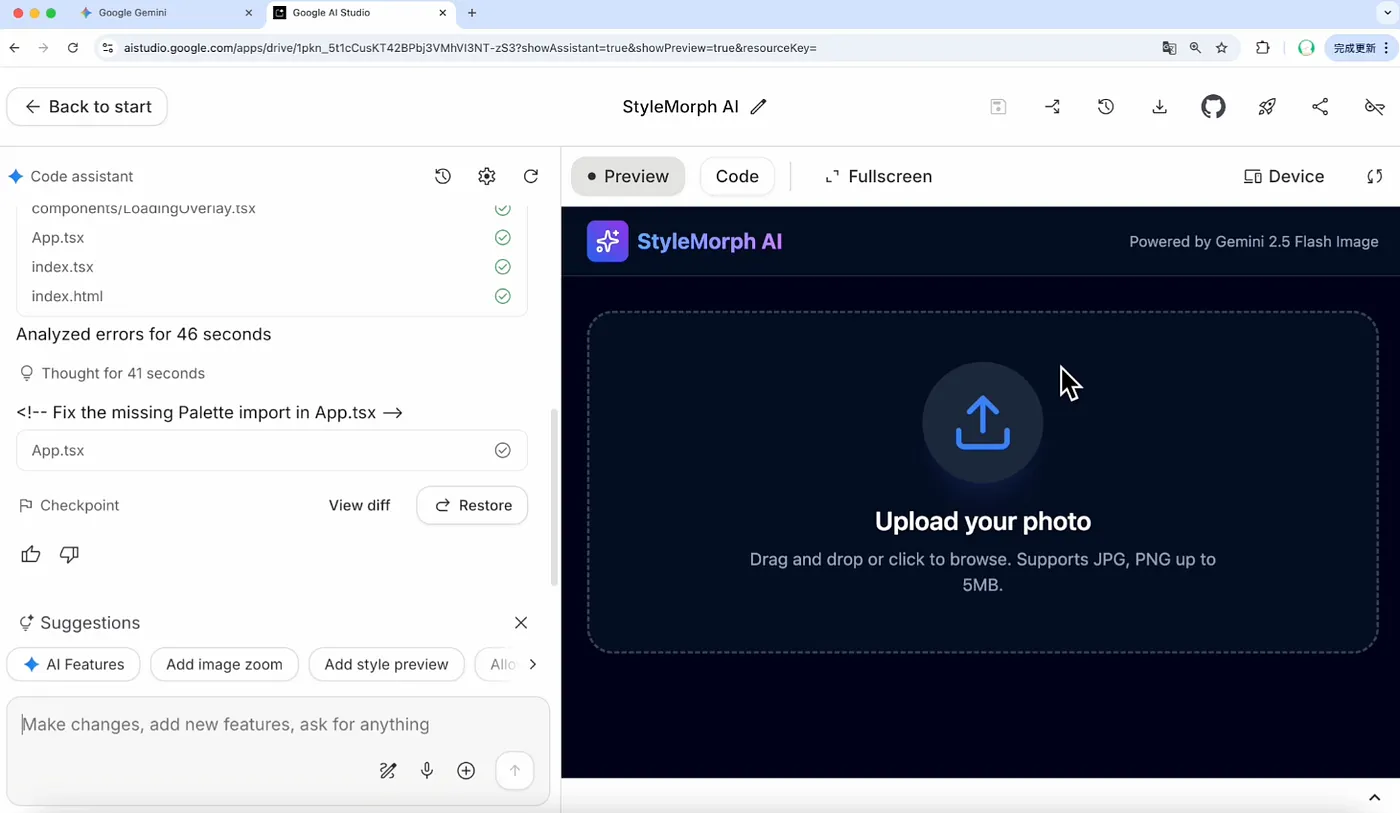
Task: Click the thumbs down feedback icon
Action: 69,554
